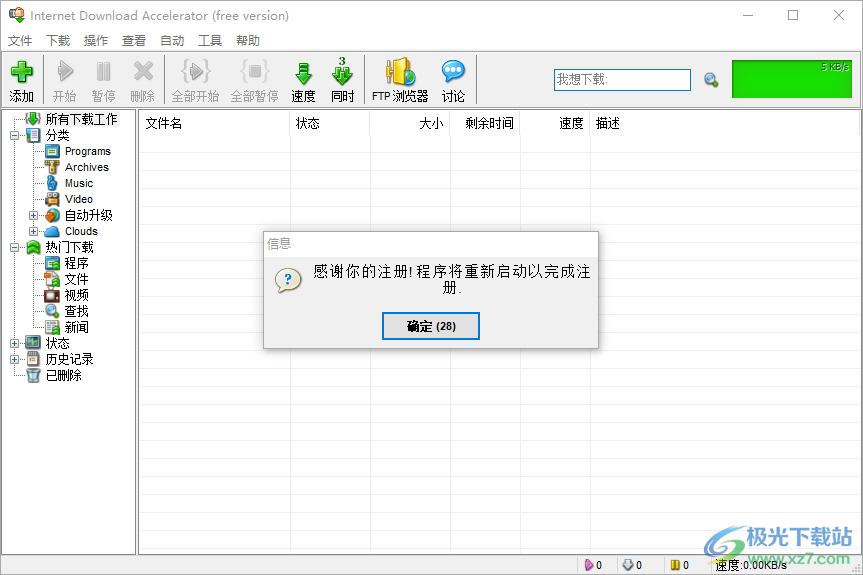Screen dimensions: 863x575
Task: Sort by the 速度 column header
Action: pos(555,123)
